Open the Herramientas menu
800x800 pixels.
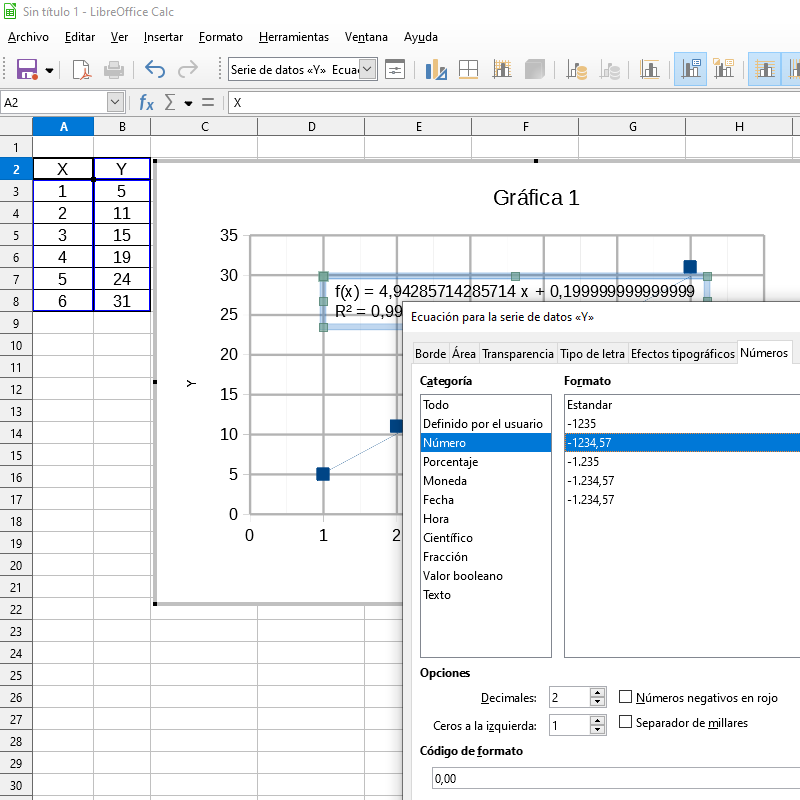pyautogui.click(x=294, y=37)
